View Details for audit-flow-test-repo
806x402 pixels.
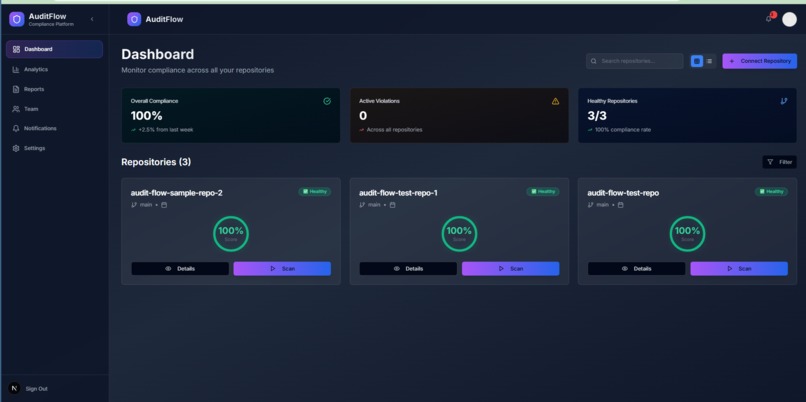pos(636,269)
